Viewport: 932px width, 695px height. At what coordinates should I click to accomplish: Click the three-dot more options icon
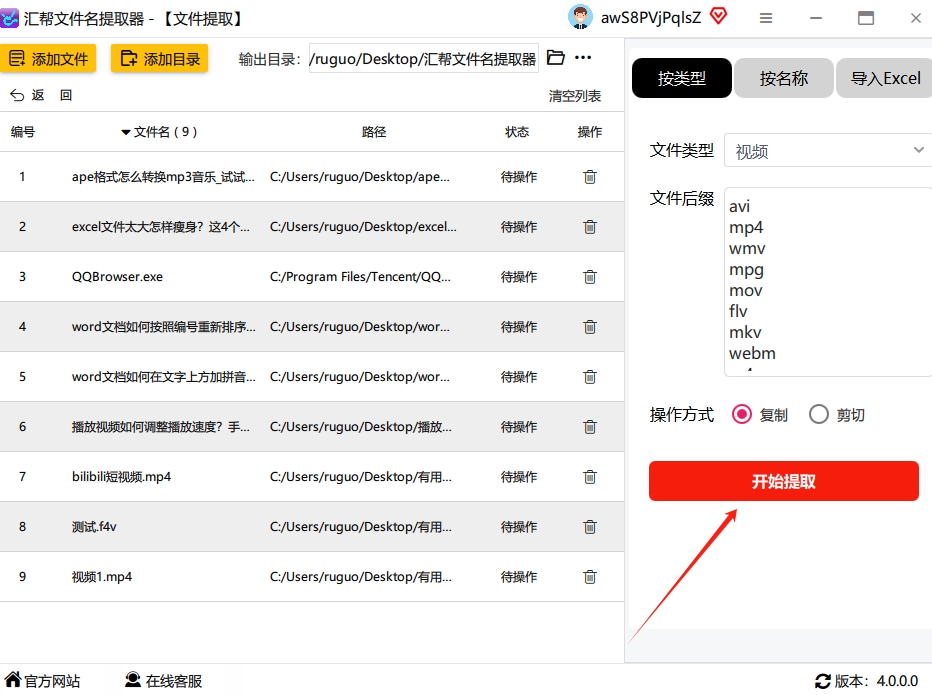[x=583, y=58]
